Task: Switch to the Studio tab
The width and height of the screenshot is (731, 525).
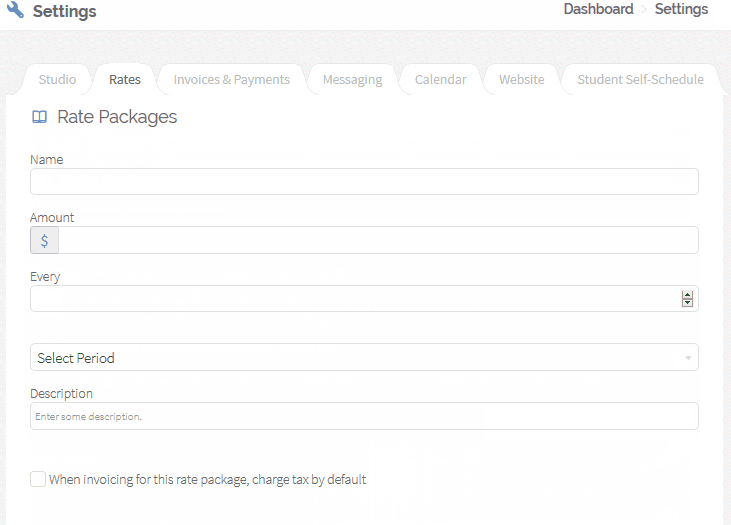Action: click(57, 80)
